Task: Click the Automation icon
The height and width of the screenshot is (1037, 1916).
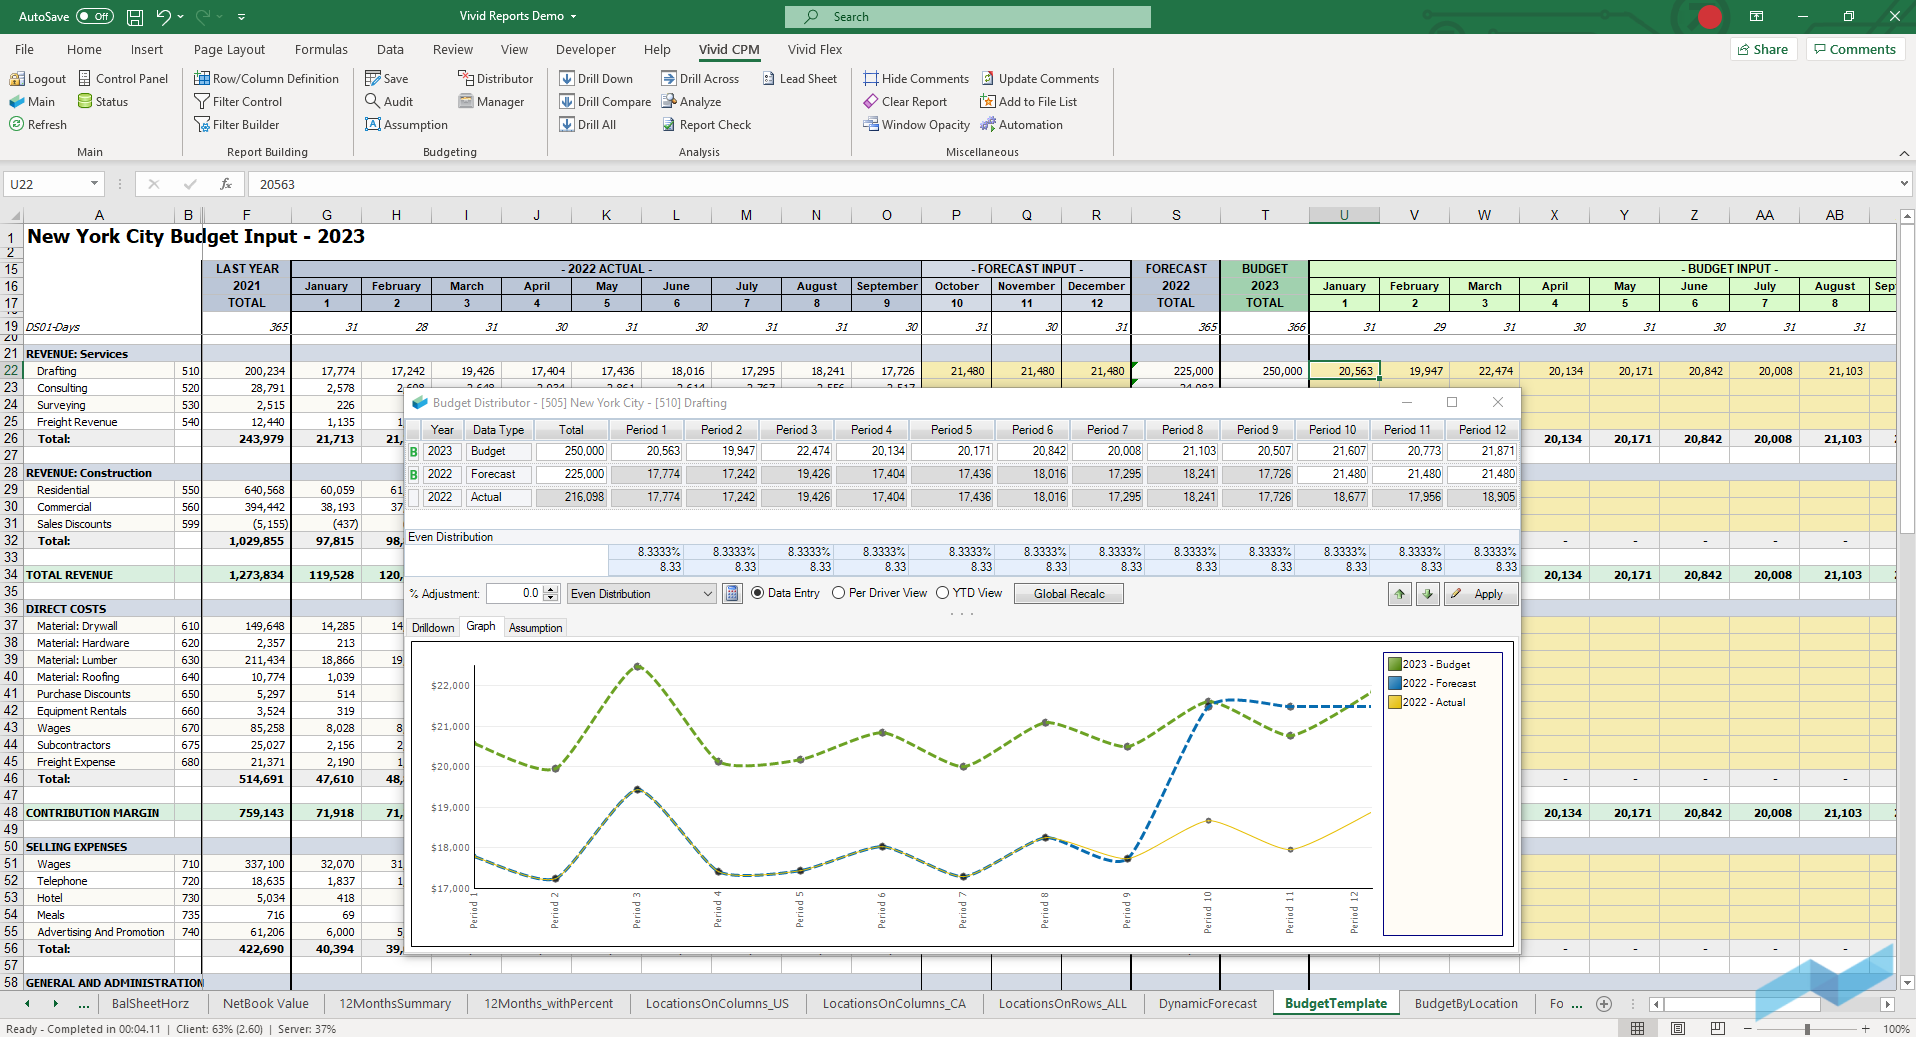Action: coord(988,125)
